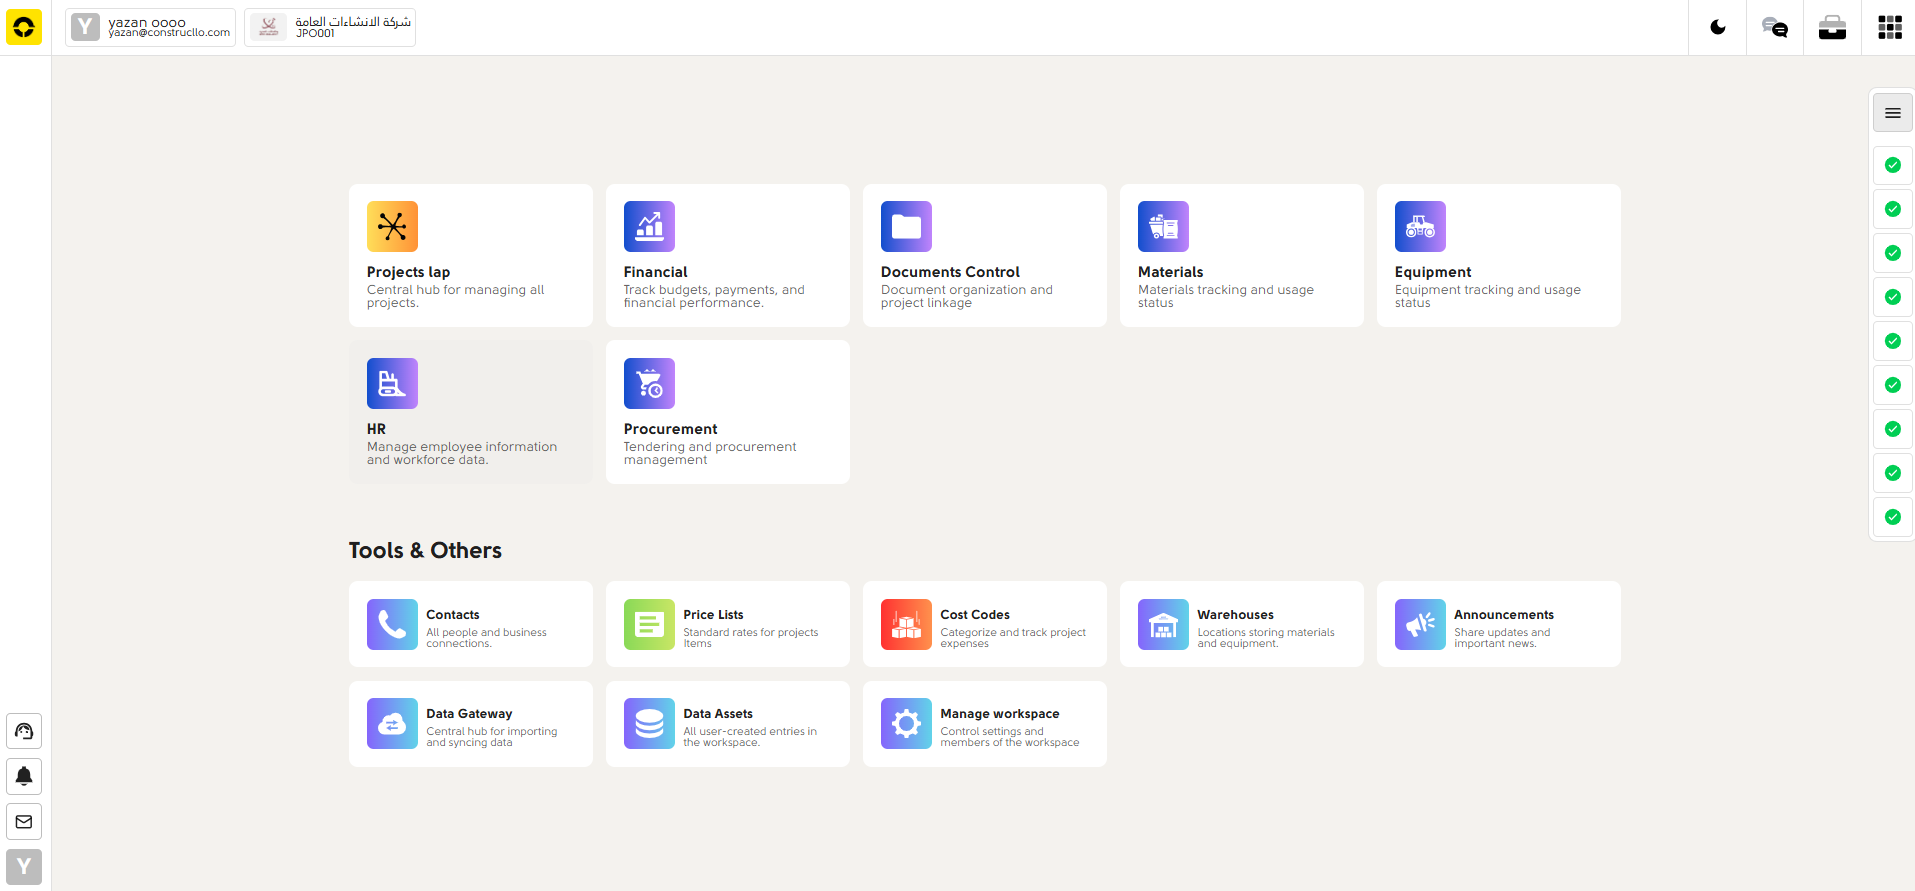1915x891 pixels.
Task: Open the Warehouses icon
Action: (1163, 624)
